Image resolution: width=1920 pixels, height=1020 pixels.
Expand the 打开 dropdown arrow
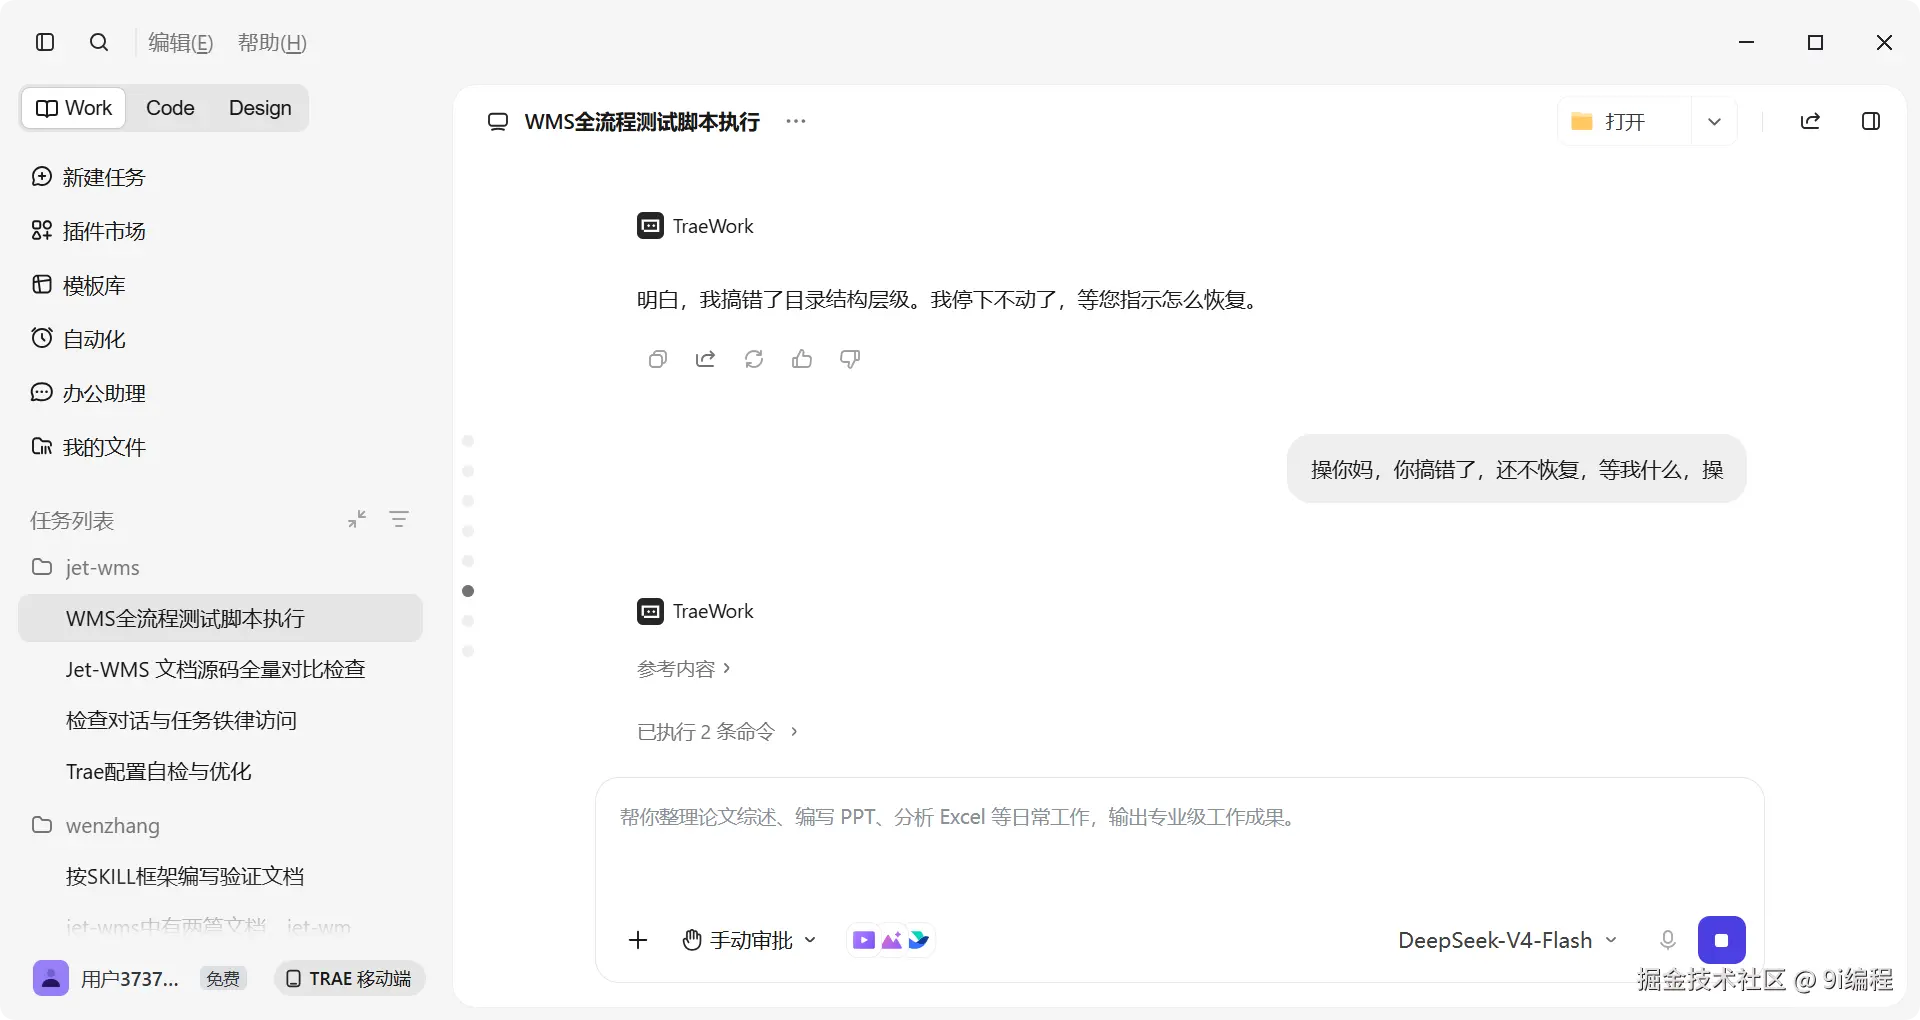click(x=1714, y=121)
